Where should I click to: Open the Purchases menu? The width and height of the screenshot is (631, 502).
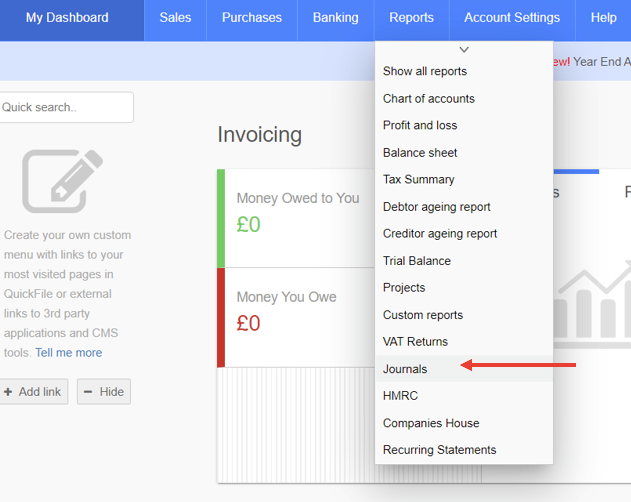pyautogui.click(x=252, y=18)
